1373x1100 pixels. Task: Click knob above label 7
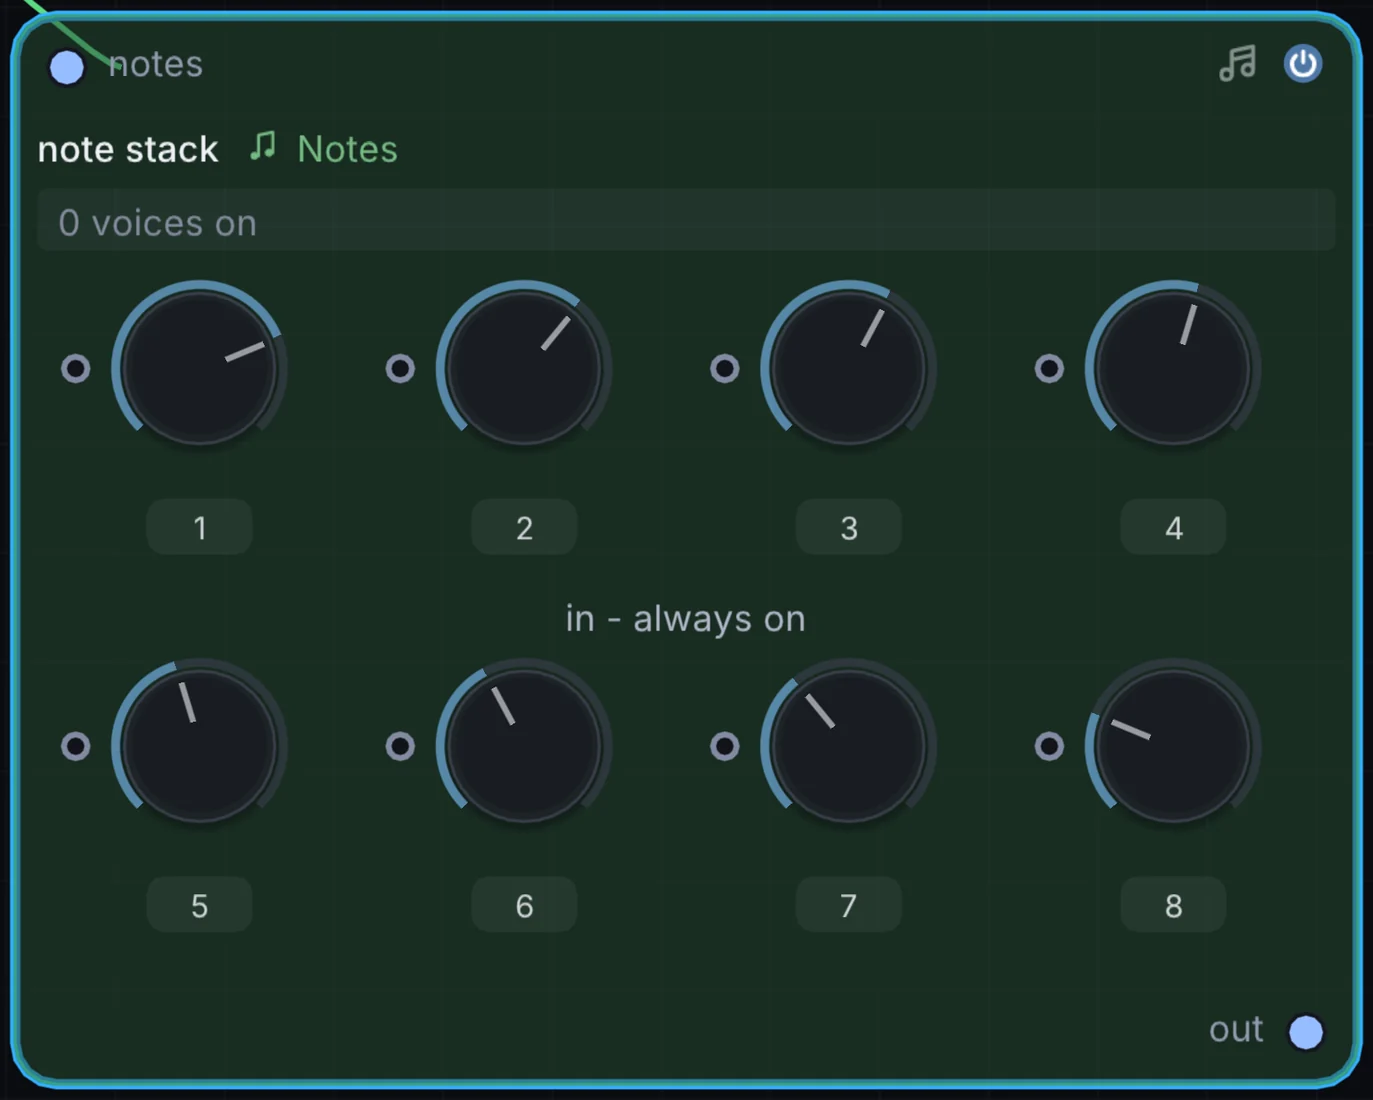coord(848,746)
